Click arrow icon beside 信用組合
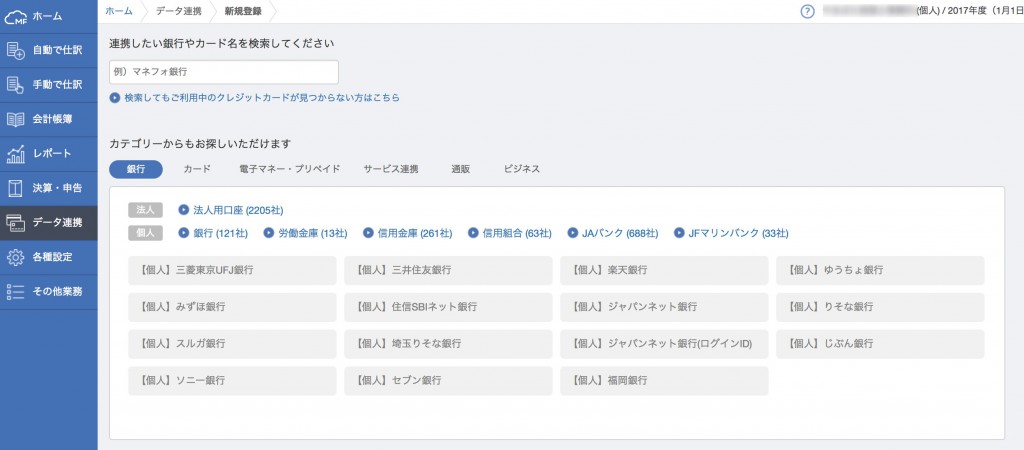This screenshot has height=450, width=1024. tap(473, 233)
